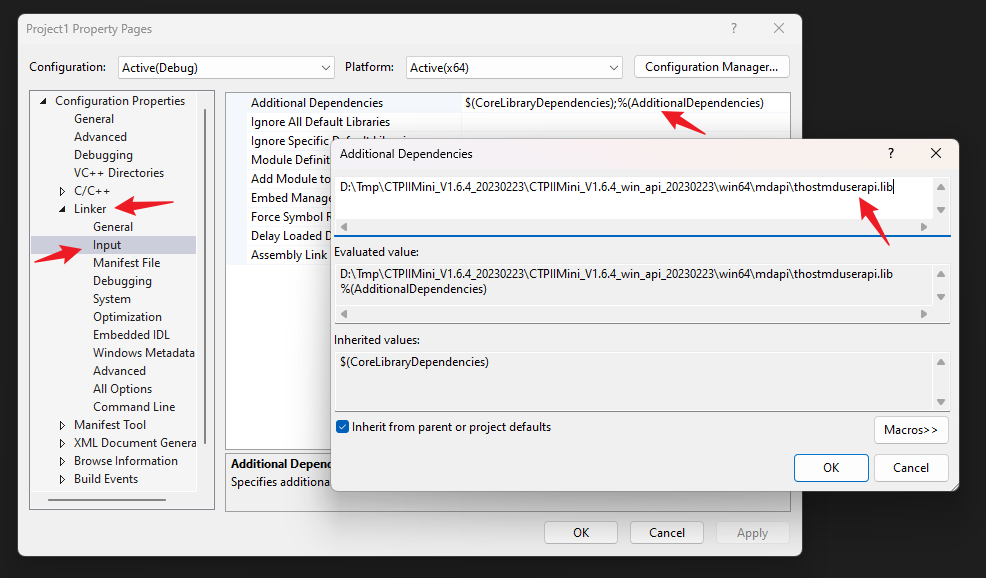Viewport: 986px width, 578px height.
Task: Select the Embedded IDL page
Action: pyautogui.click(x=131, y=335)
